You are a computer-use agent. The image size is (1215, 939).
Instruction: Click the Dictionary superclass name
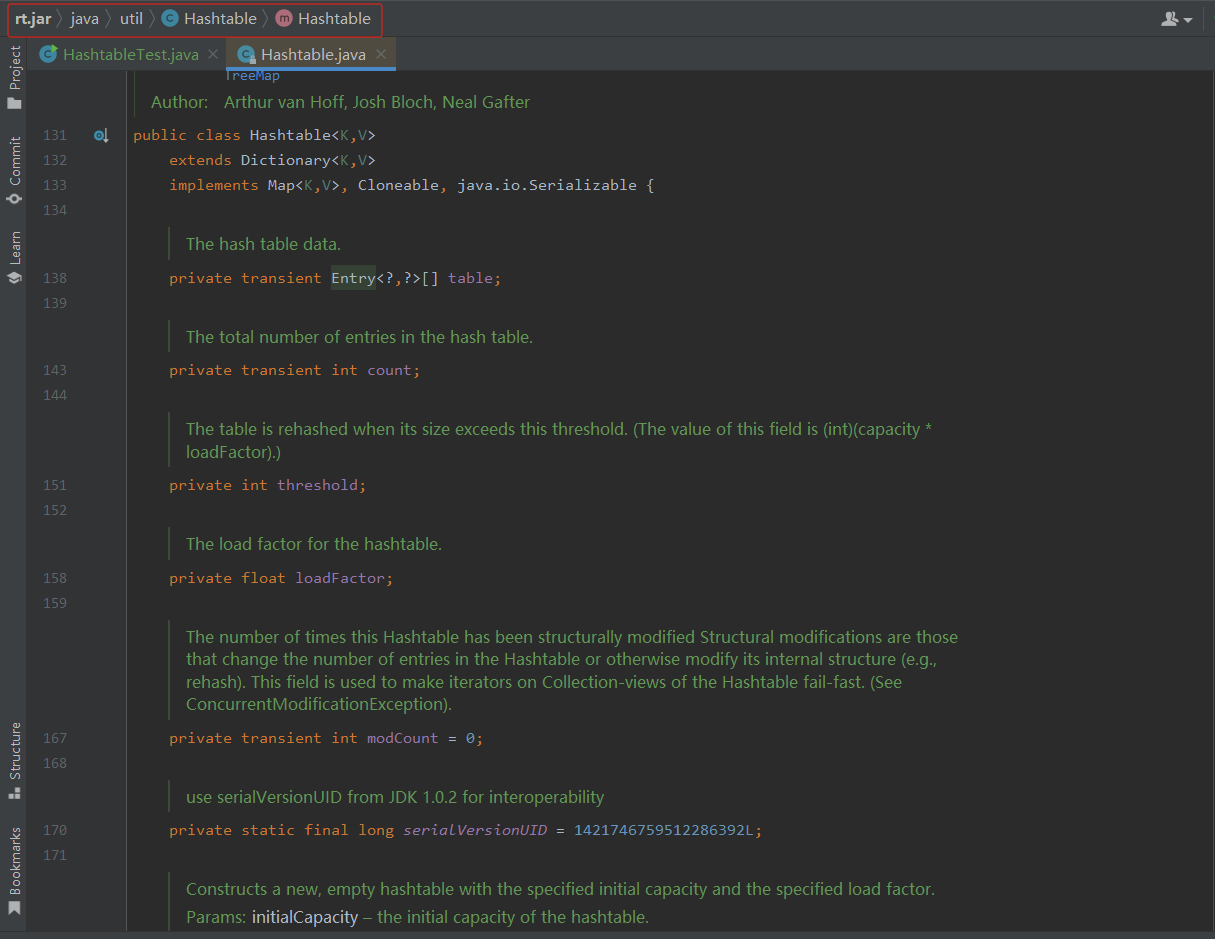pyautogui.click(x=285, y=160)
